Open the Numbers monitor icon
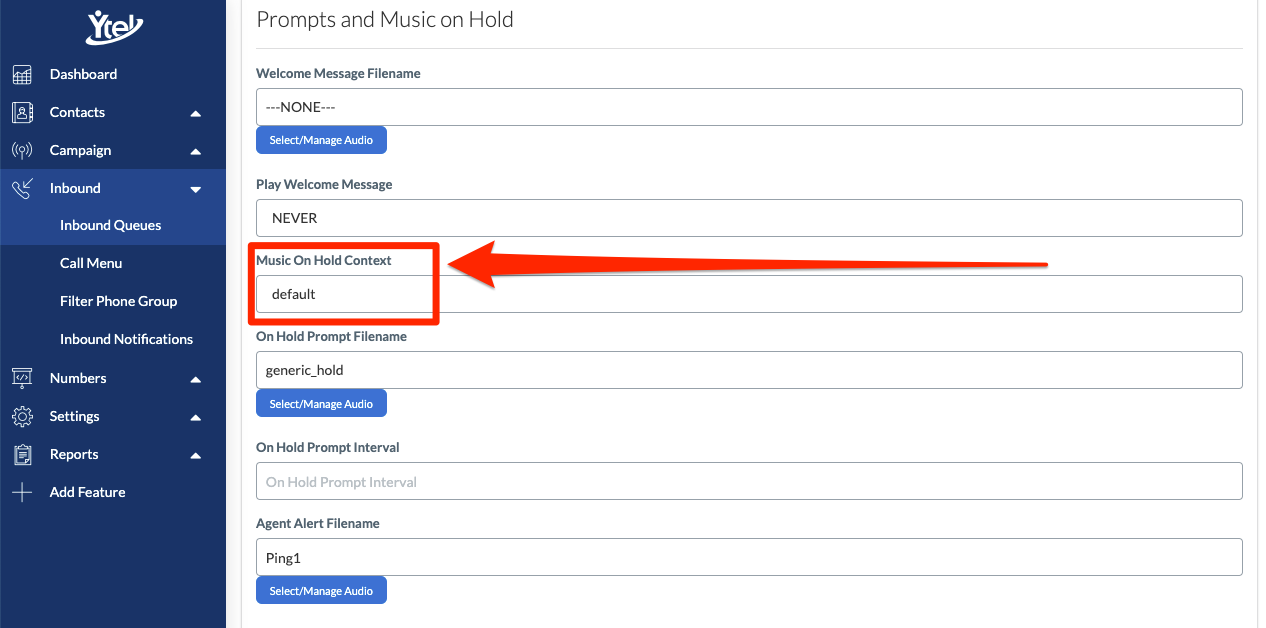Image resolution: width=1266 pixels, height=628 pixels. (x=22, y=378)
